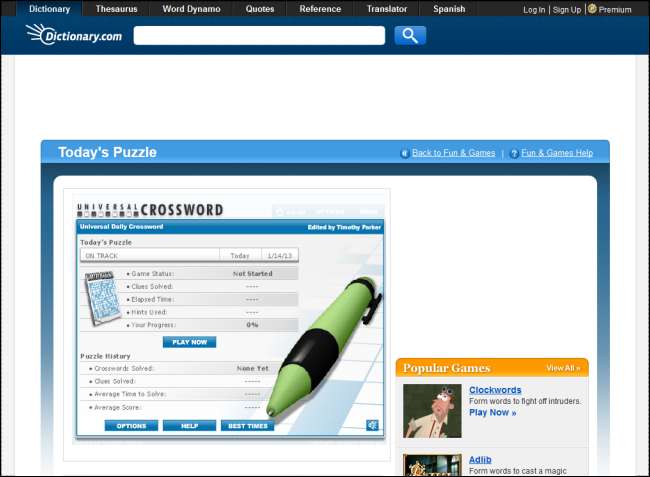Screen dimensions: 650x477
Task: Click the Sign Up link
Action: (x=567, y=10)
